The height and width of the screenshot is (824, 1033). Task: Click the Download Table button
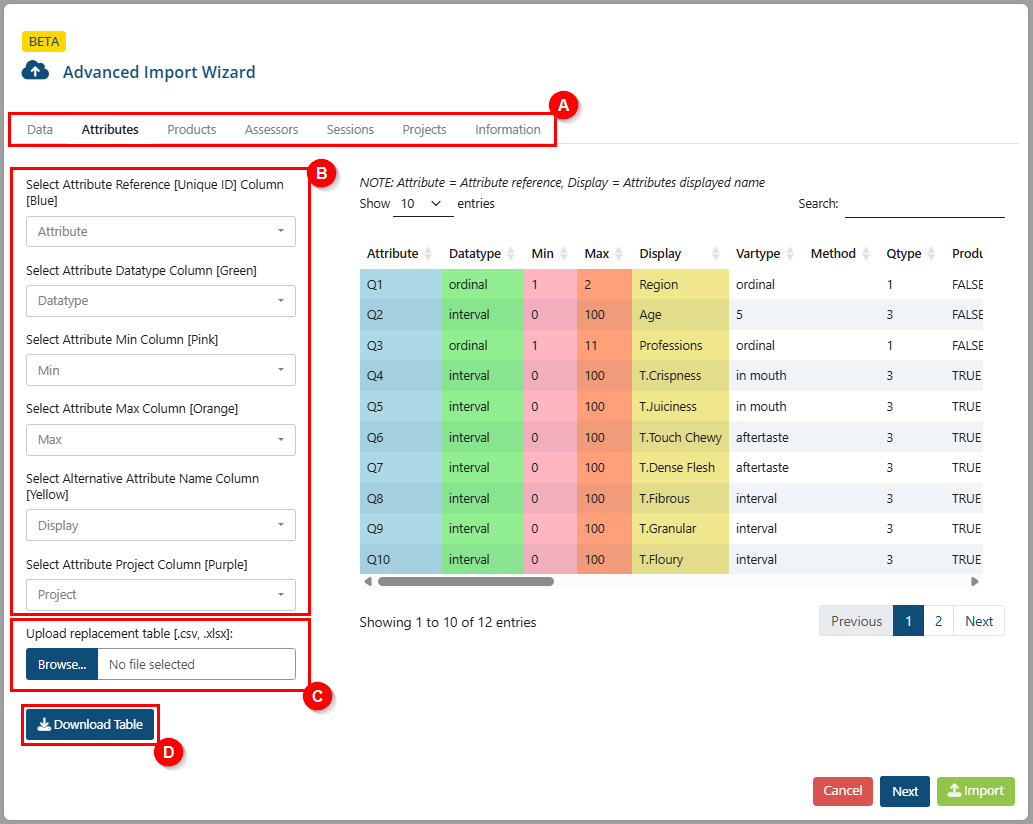(90, 725)
